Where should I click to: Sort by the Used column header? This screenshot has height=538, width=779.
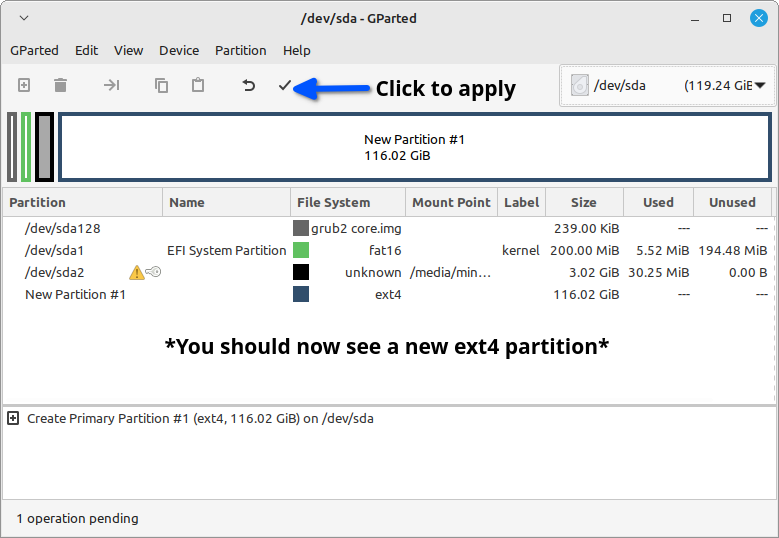(x=658, y=203)
